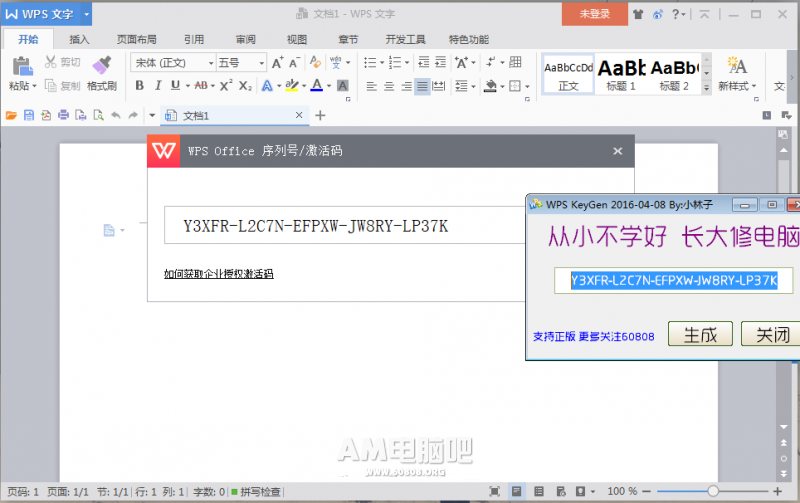Click the Distributed alignment icon
This screenshot has height=503, width=800.
click(x=438, y=86)
